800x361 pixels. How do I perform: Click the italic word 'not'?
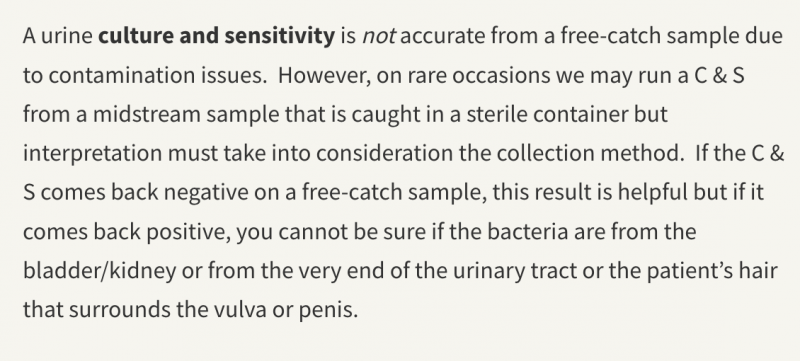378,36
